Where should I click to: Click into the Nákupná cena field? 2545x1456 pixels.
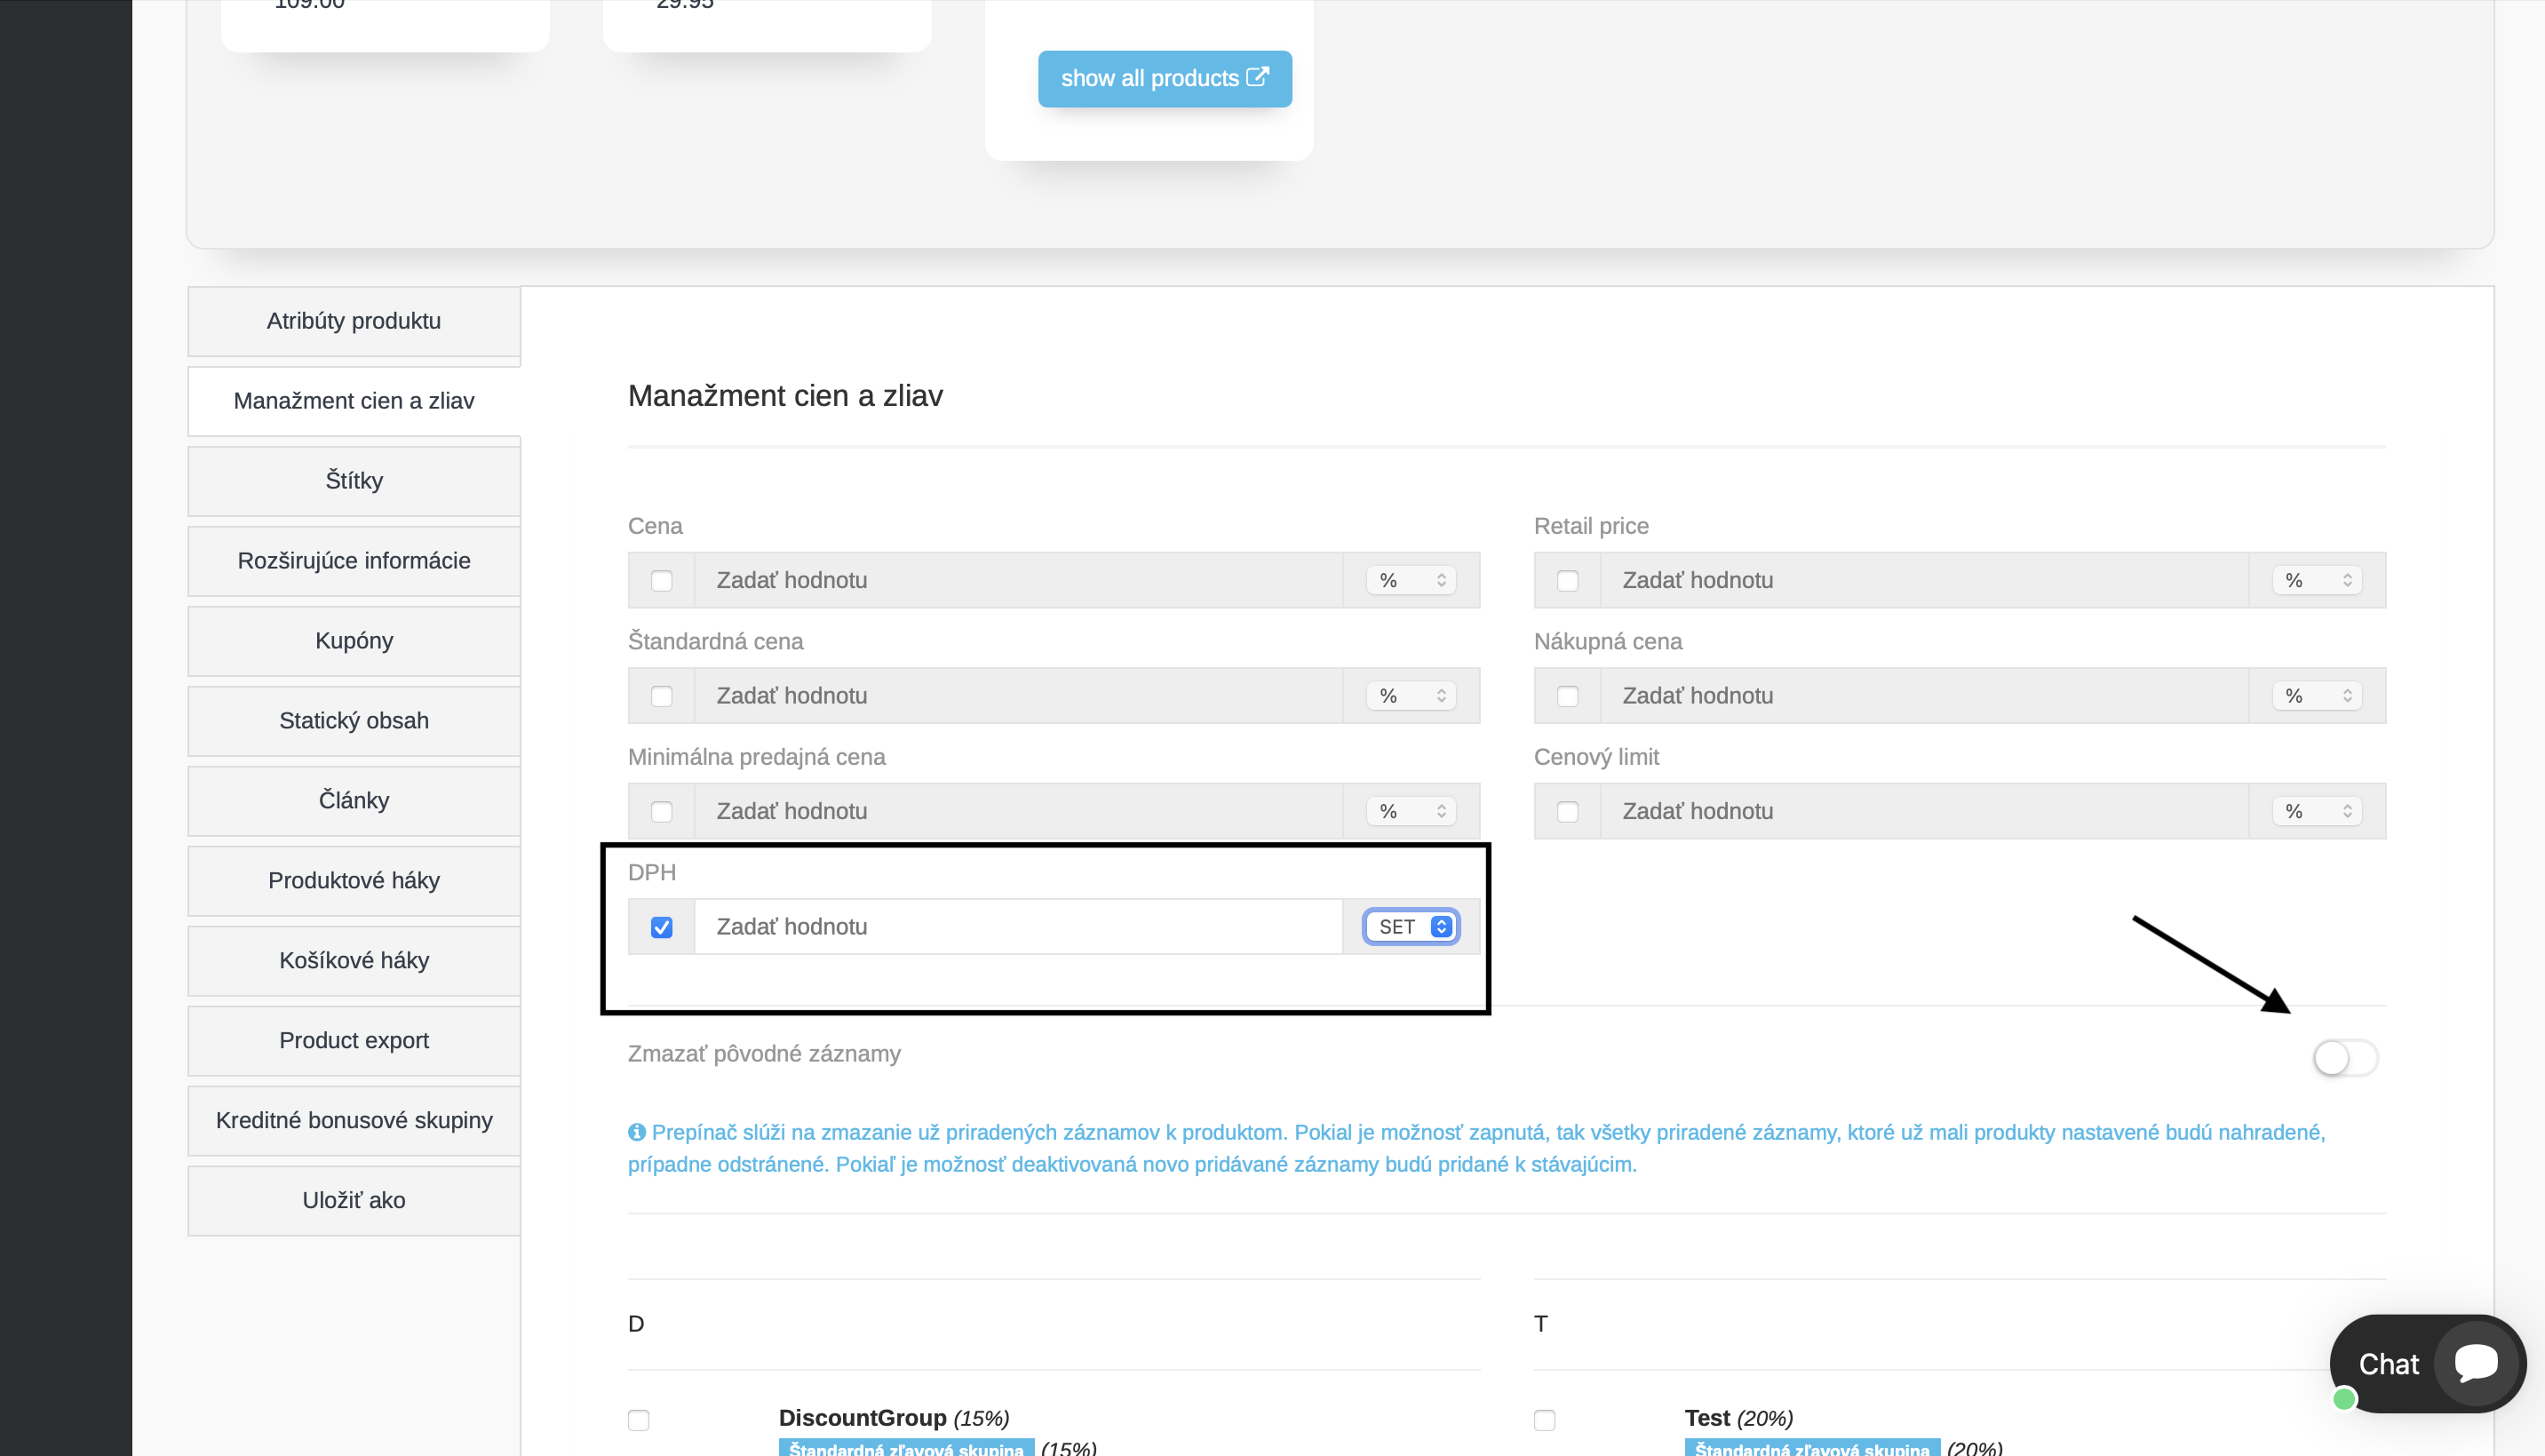[1924, 695]
